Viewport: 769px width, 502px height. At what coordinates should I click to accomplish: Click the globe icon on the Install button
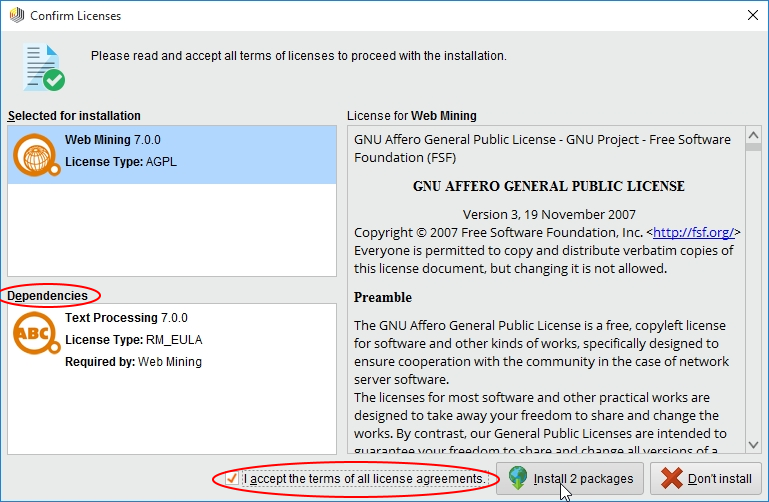[x=517, y=478]
